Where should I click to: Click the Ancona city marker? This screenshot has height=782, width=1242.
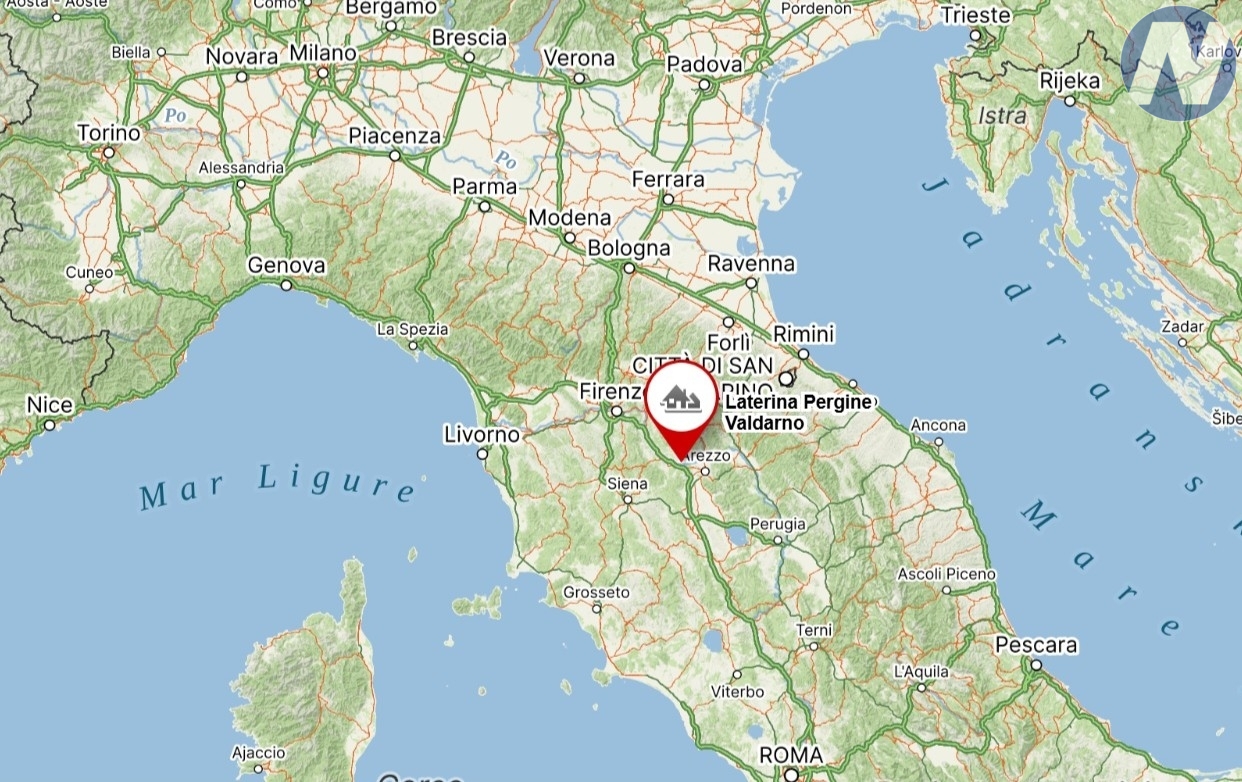click(938, 441)
